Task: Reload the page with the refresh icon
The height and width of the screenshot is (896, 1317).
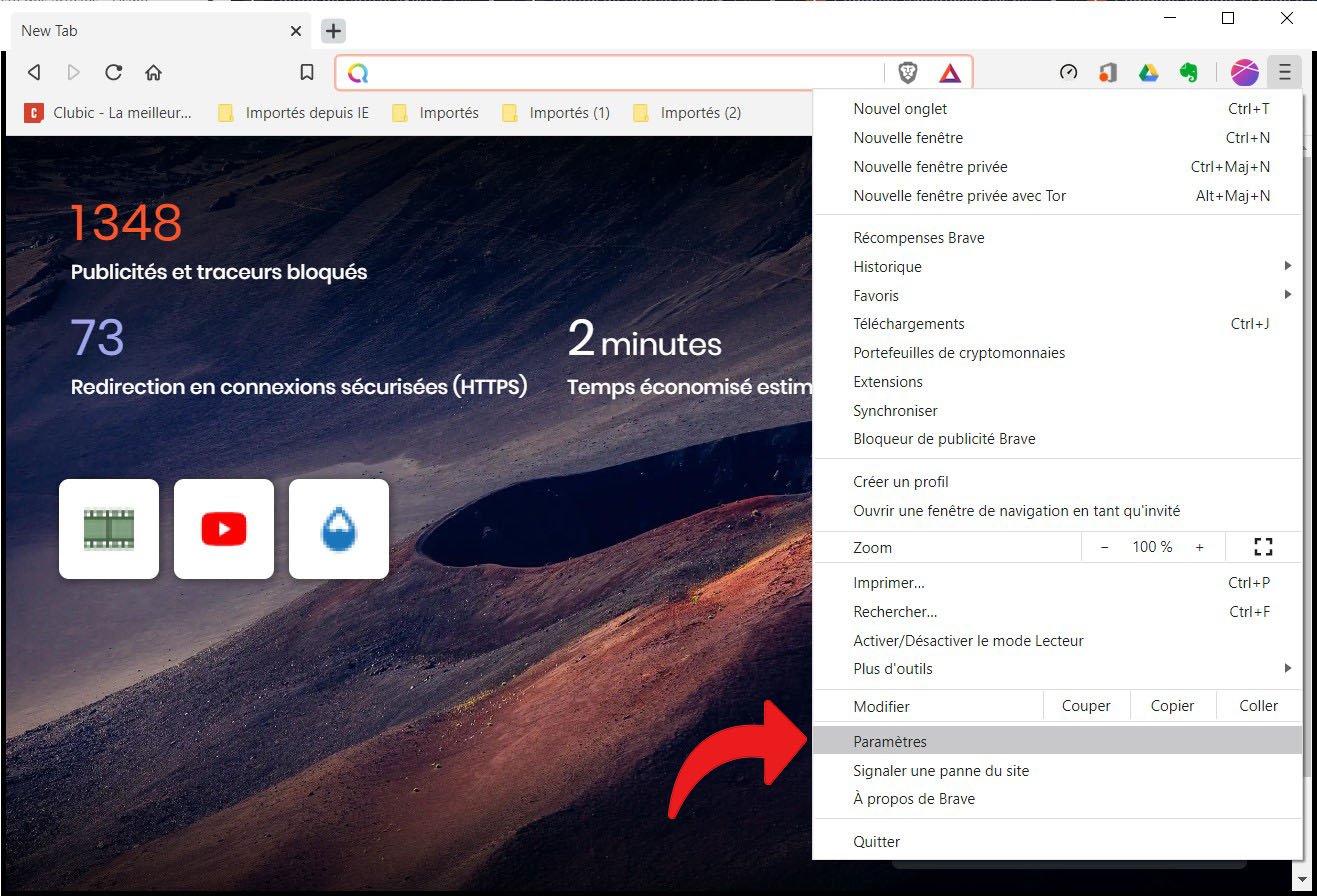Action: click(113, 72)
